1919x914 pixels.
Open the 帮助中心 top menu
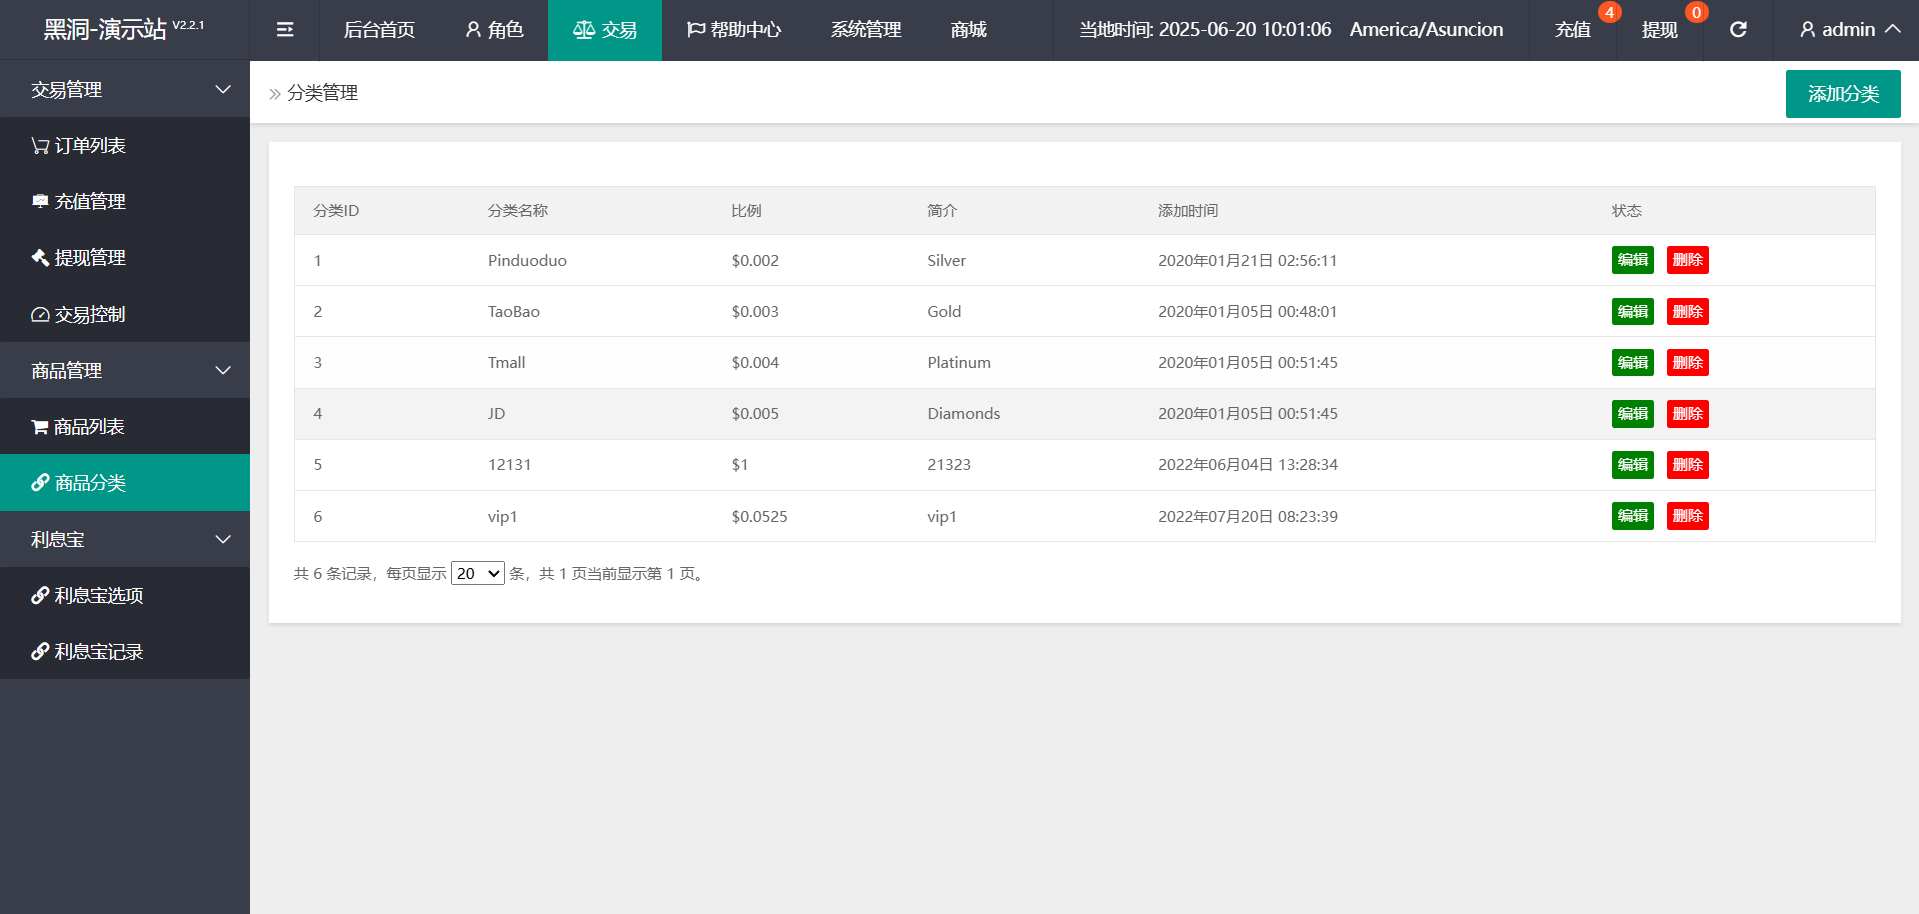(734, 30)
